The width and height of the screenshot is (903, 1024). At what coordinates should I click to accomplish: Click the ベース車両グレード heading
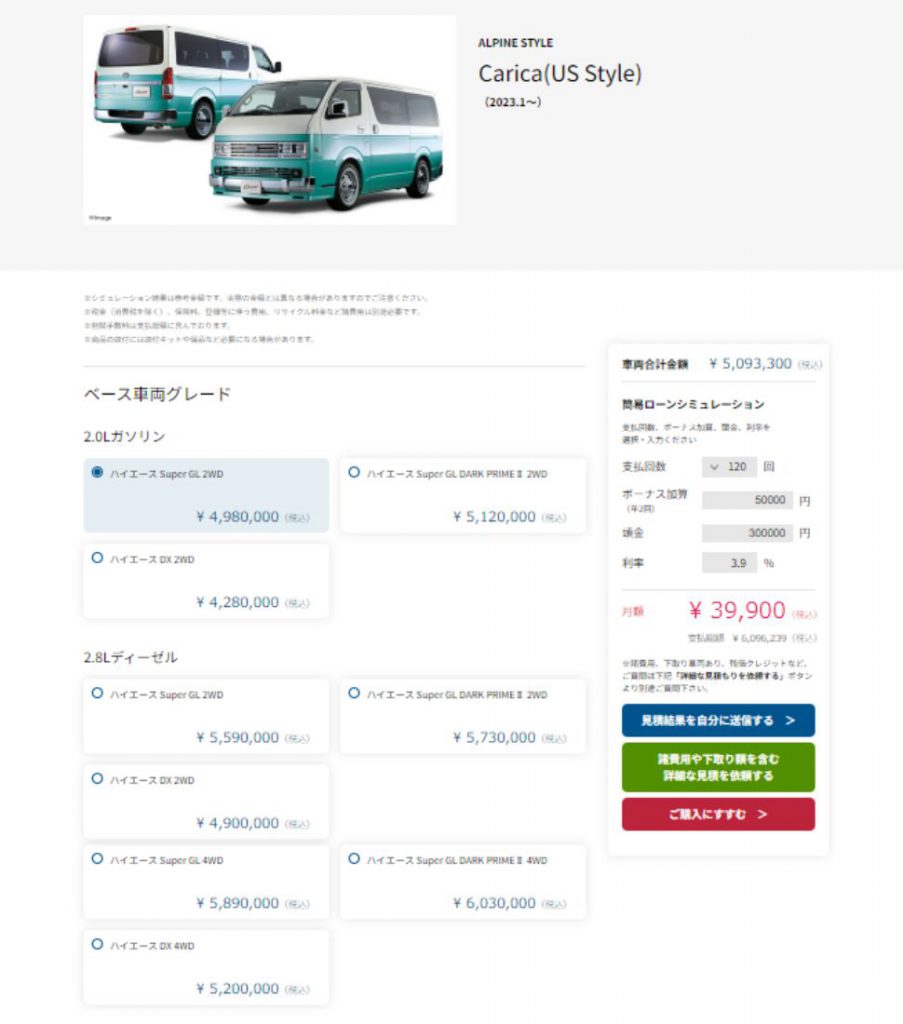point(157,394)
